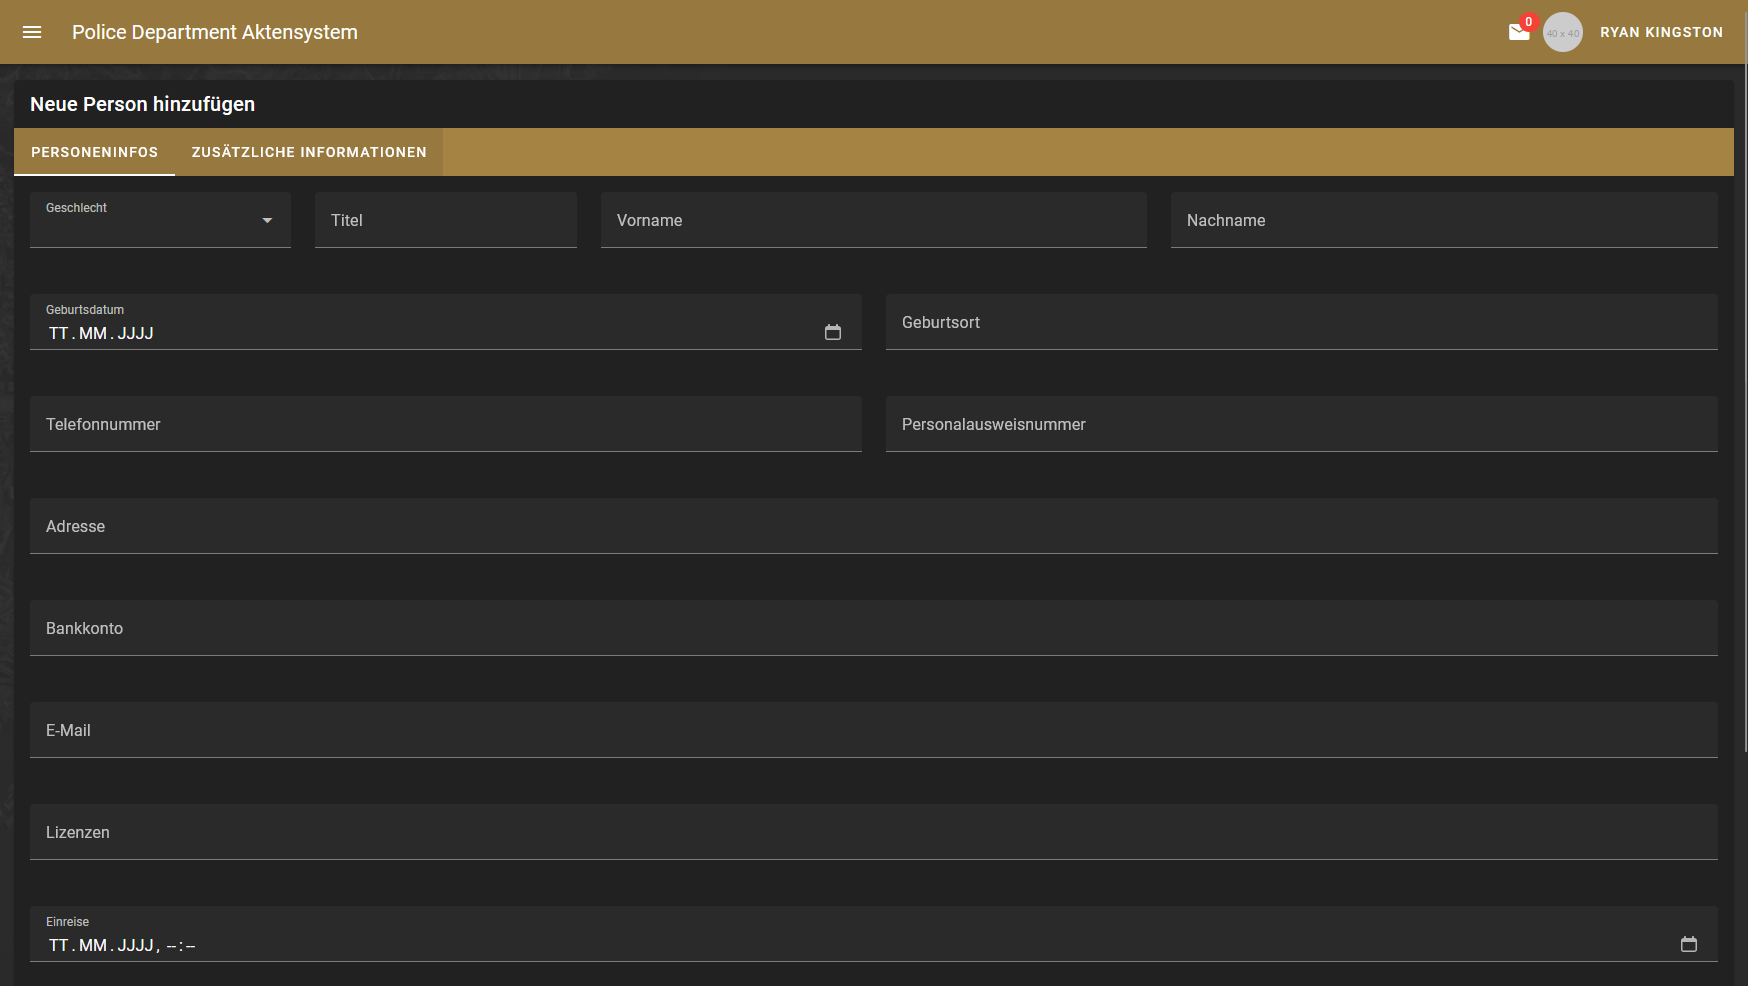Click the Police Department Aktensystem title
Viewport: 1748px width, 986px height.
tap(215, 32)
